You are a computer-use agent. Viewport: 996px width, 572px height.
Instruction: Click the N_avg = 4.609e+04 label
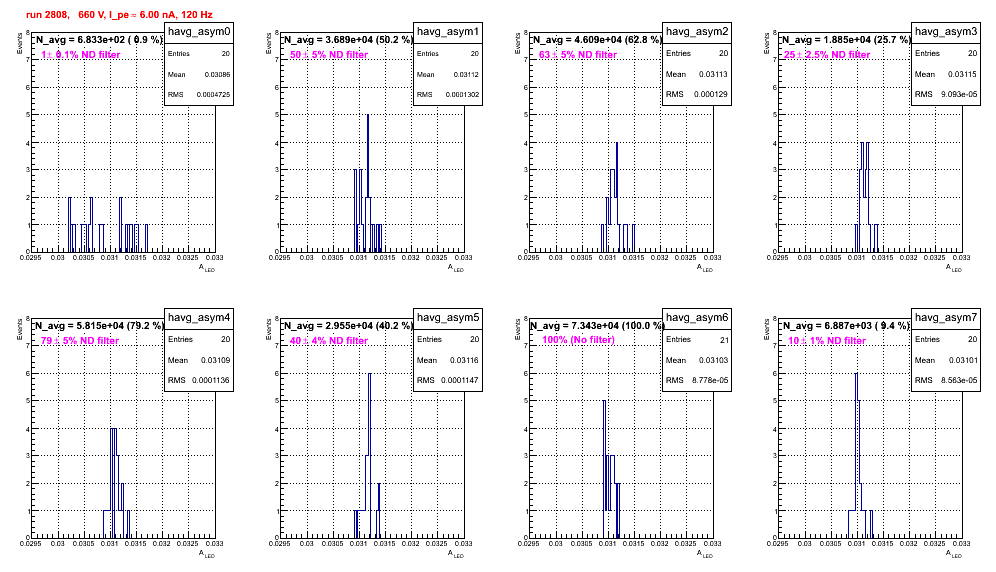coord(597,39)
